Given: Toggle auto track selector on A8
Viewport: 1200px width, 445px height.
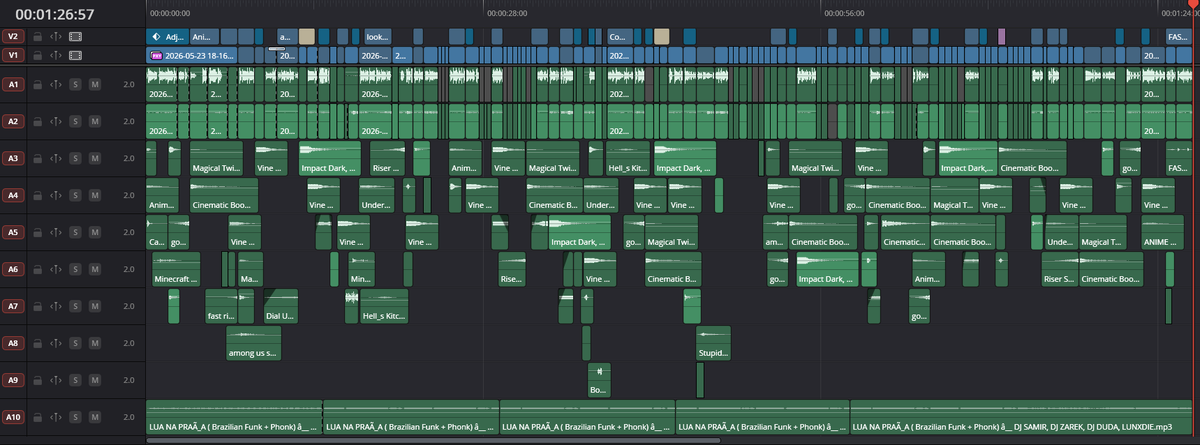Looking at the screenshot, I should 56,344.
